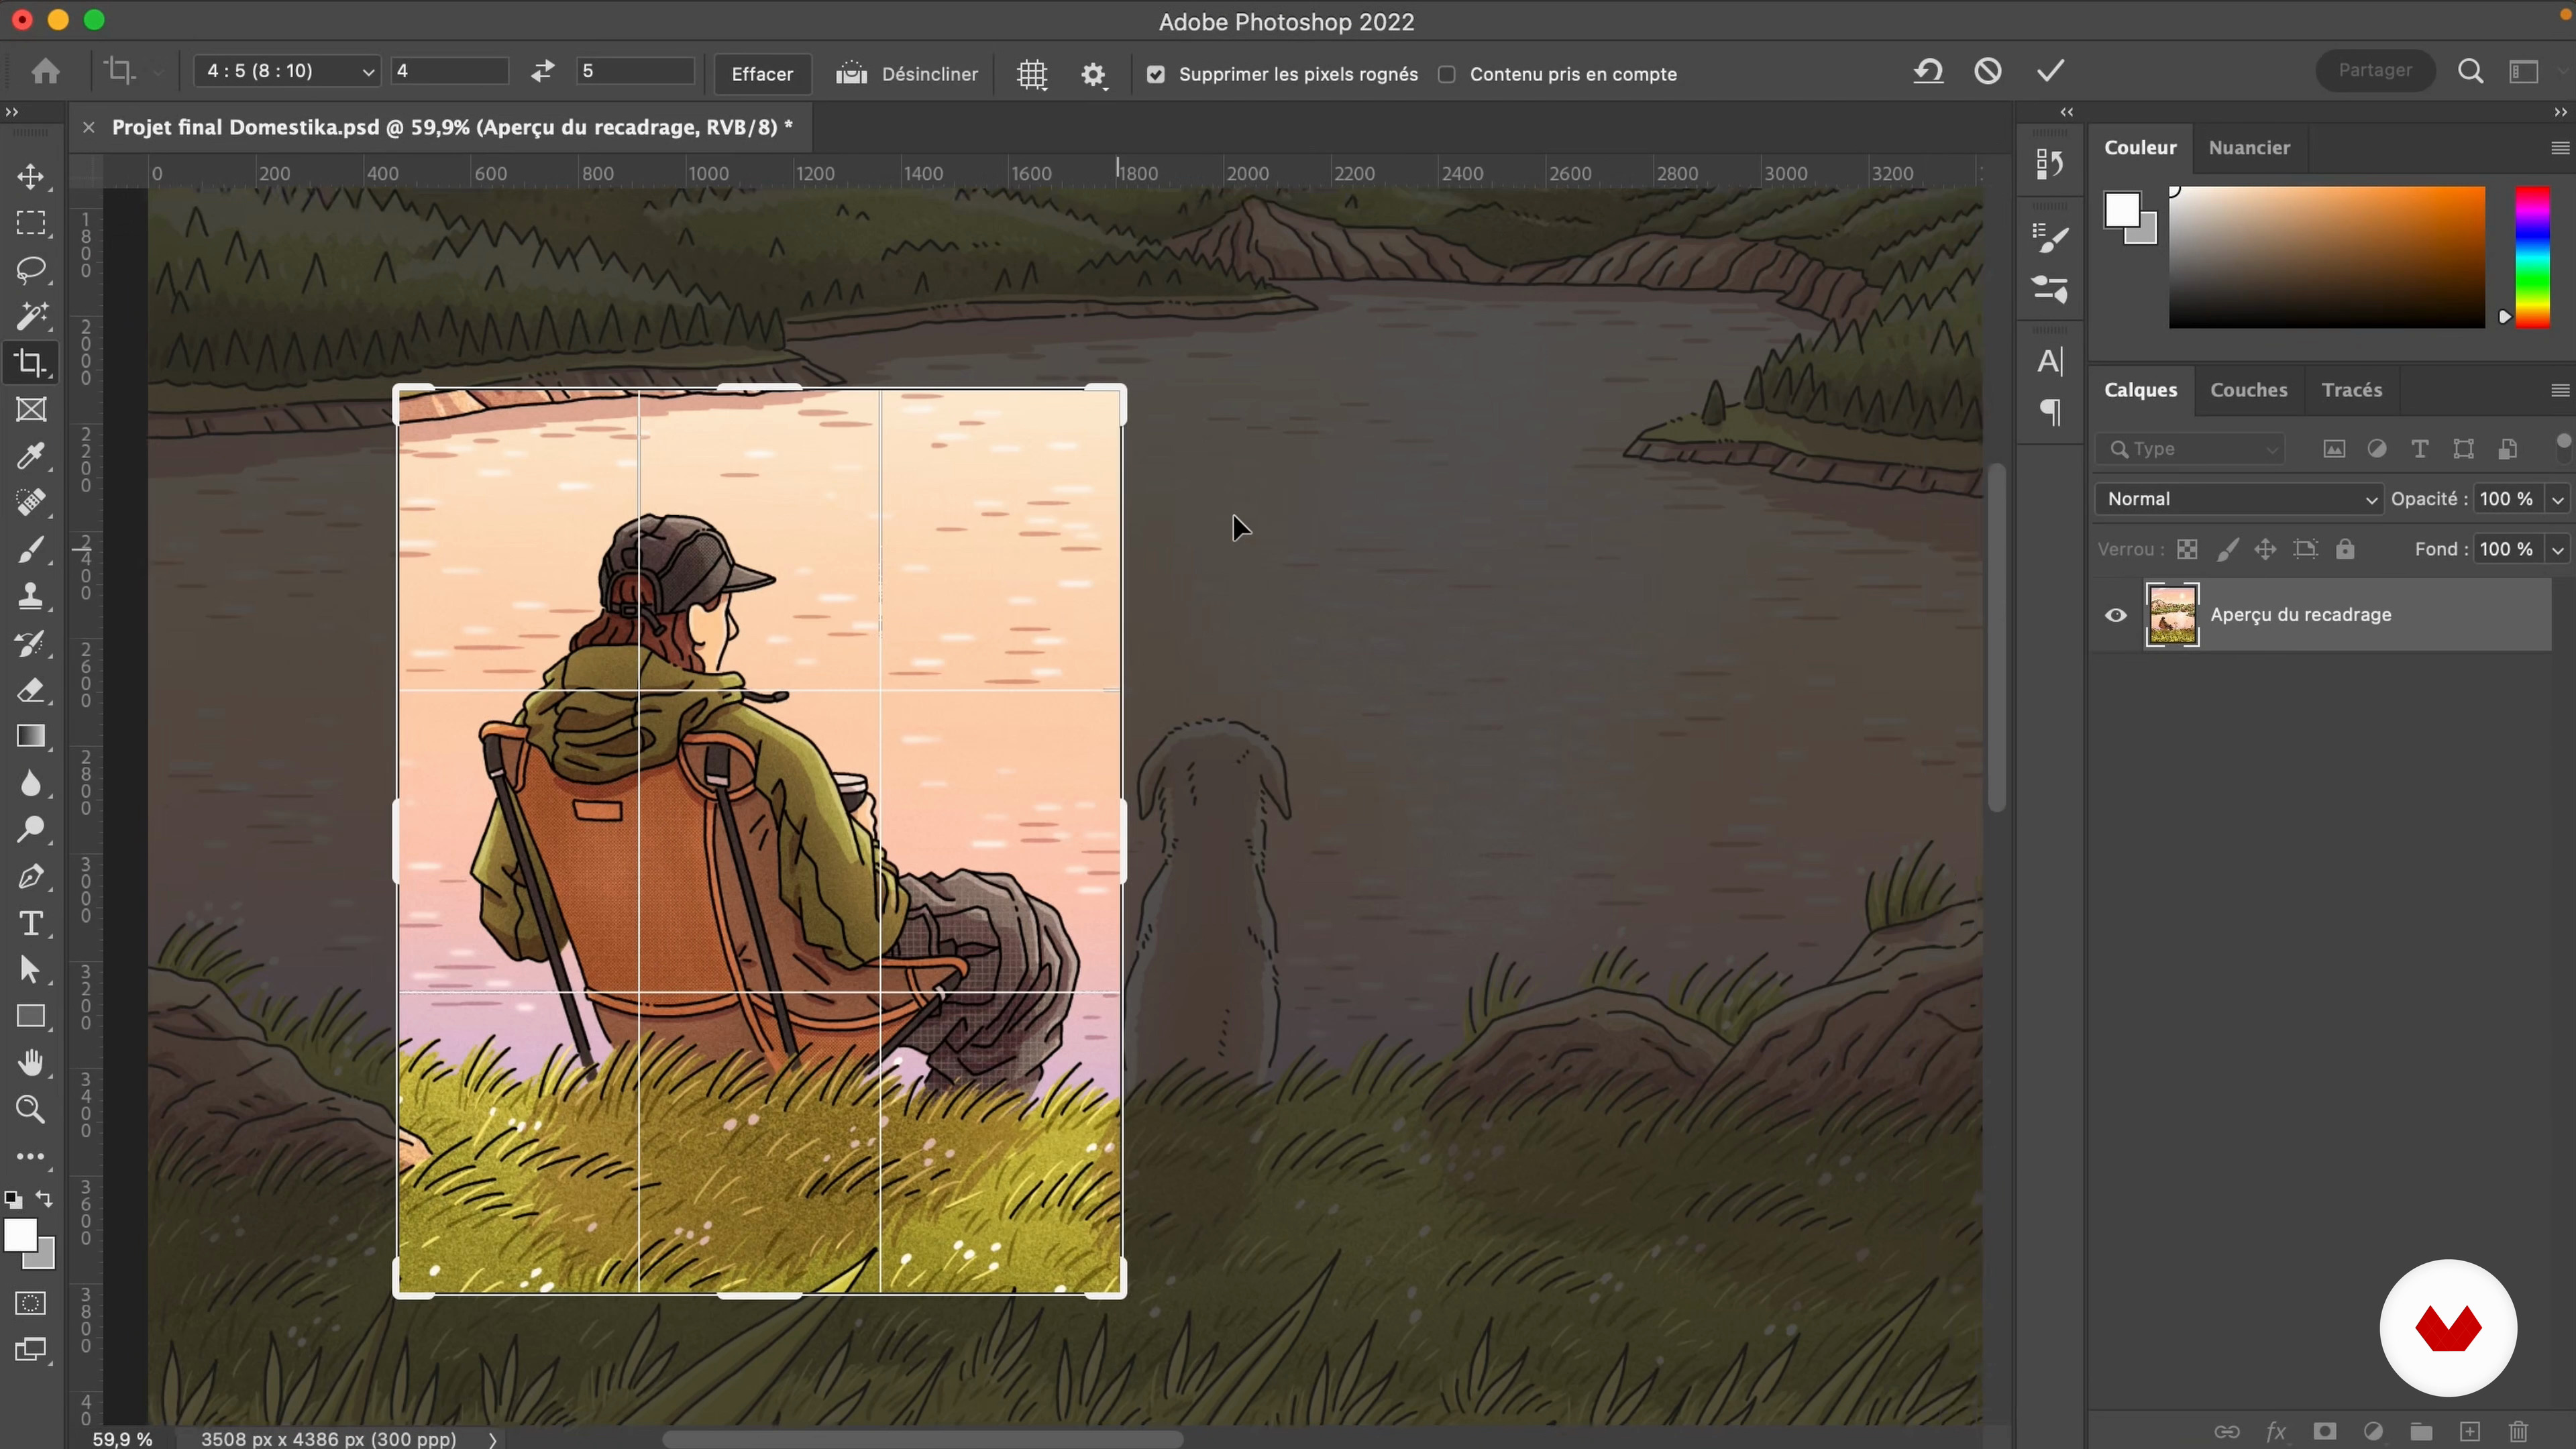Screen dimensions: 2576x1449
Task: Open Fond fill value dropdown arrow
Action: coord(2557,549)
